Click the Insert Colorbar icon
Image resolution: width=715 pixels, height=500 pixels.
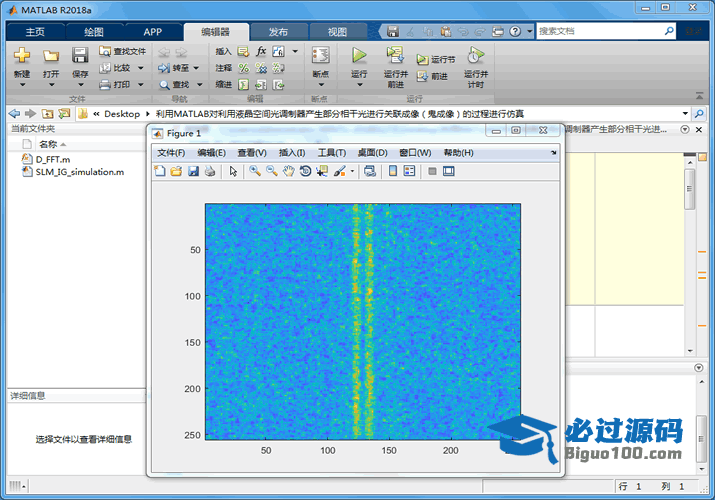(393, 171)
